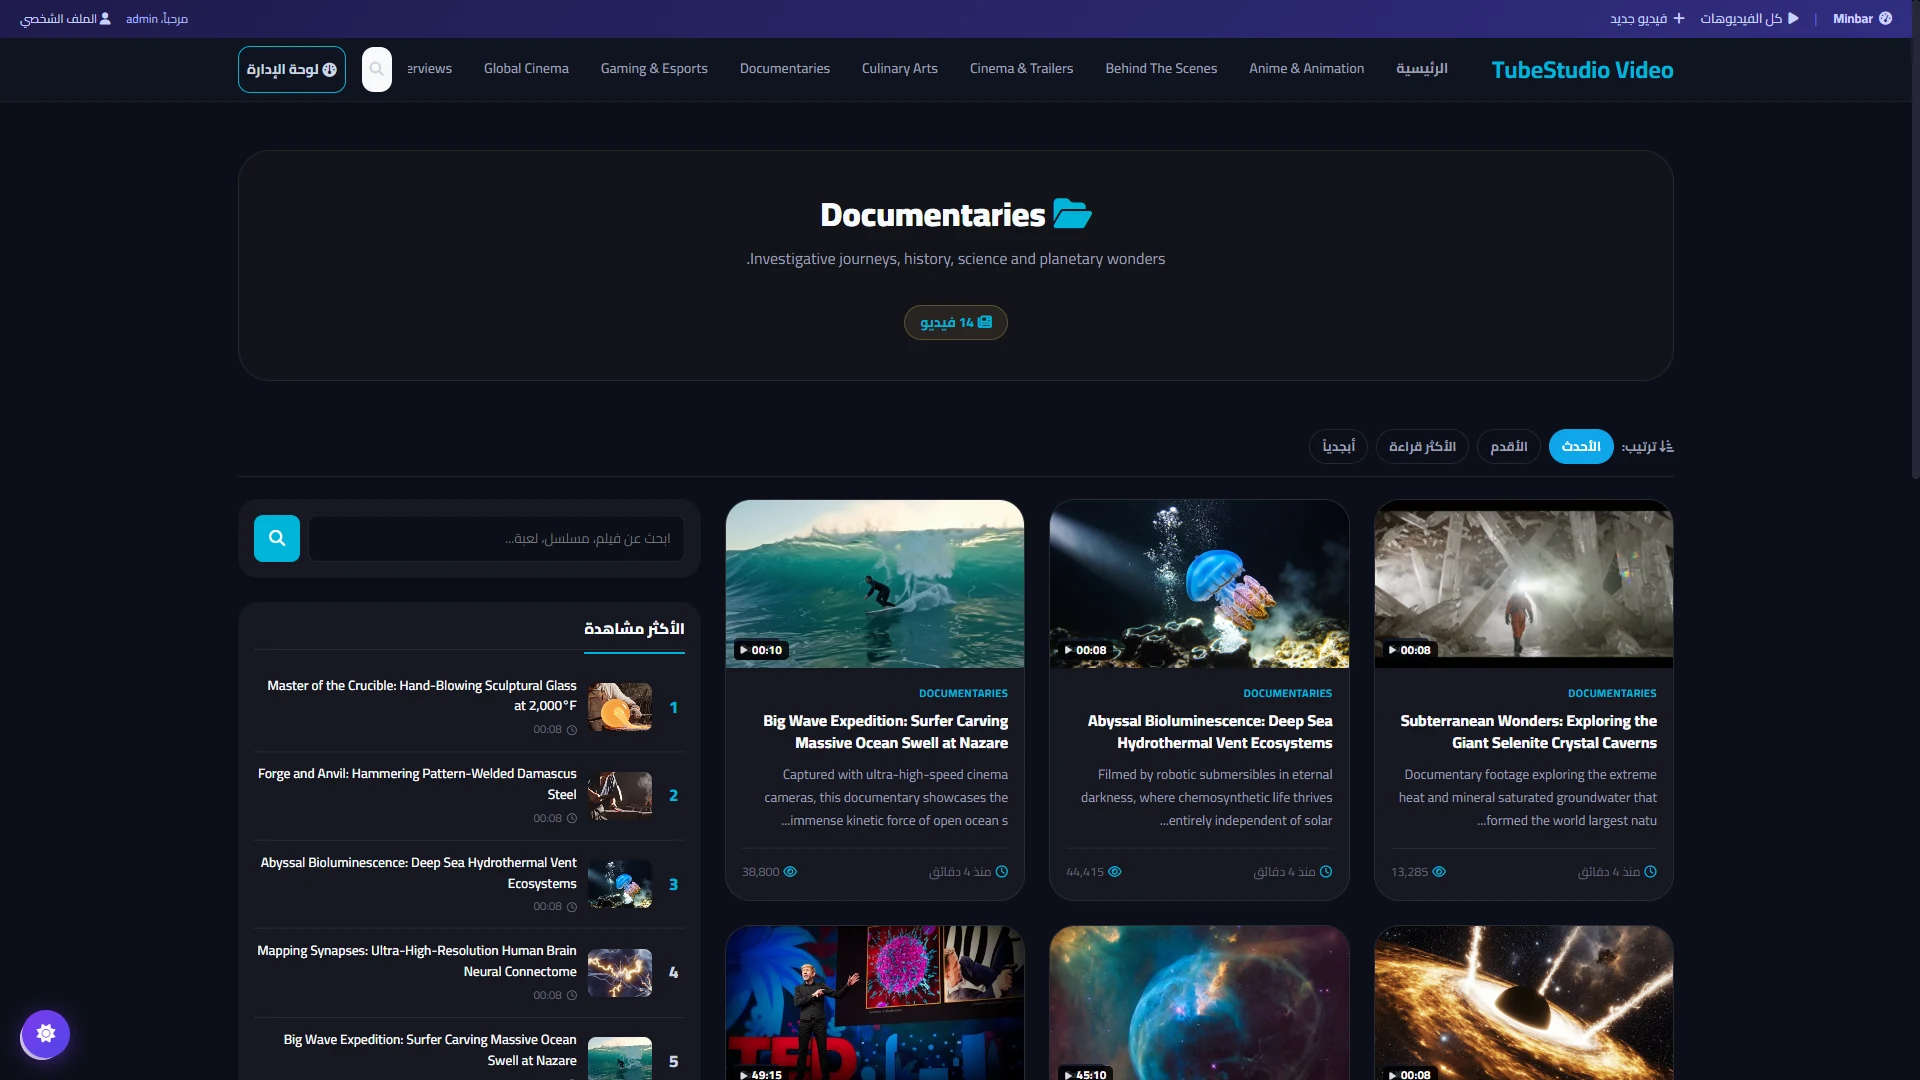Click the duration clock icon under Master of the Crucible
Screen dimensions: 1920x1080
[572, 730]
